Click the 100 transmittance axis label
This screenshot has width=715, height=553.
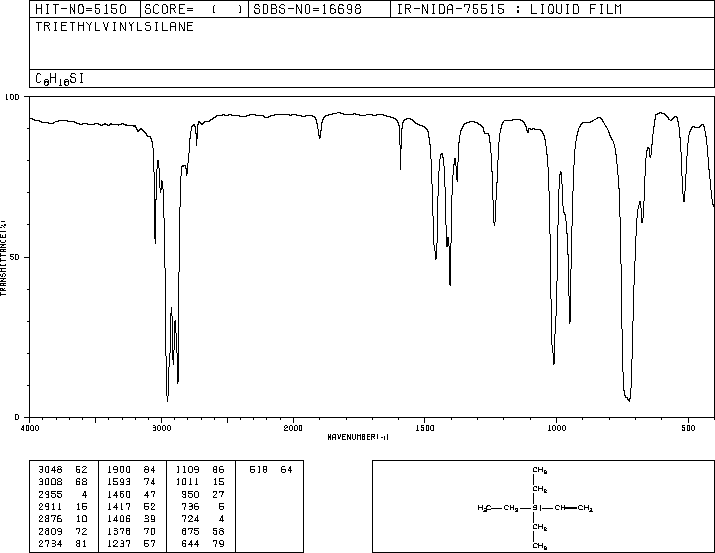pyautogui.click(x=12, y=97)
